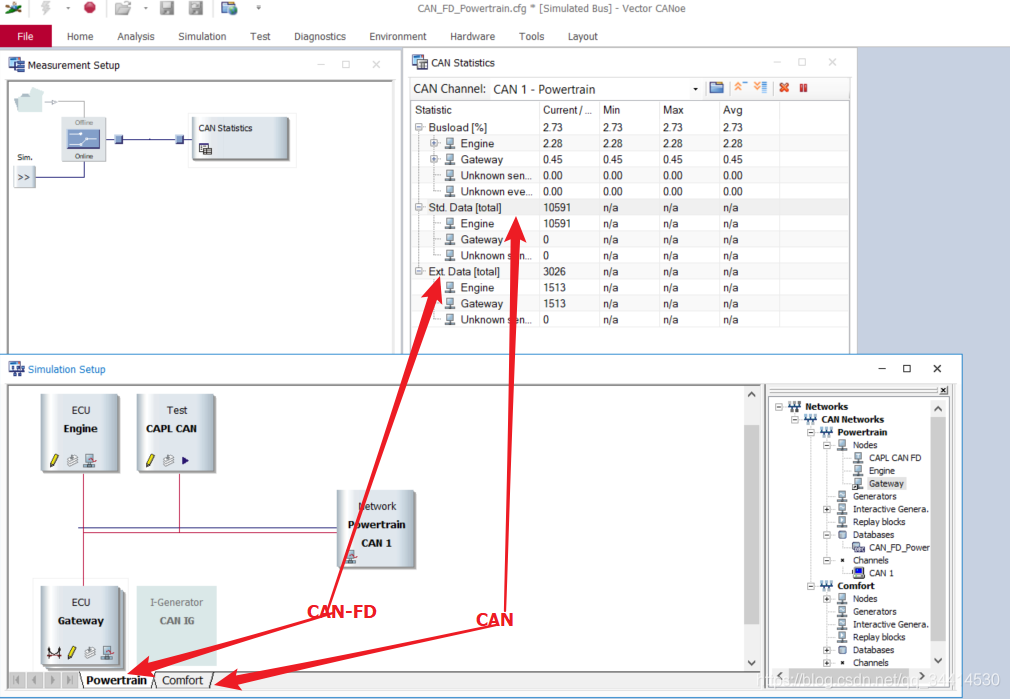1010x699 pixels.
Task: Click the Gateway node bridge icon
Action: click(x=54, y=653)
